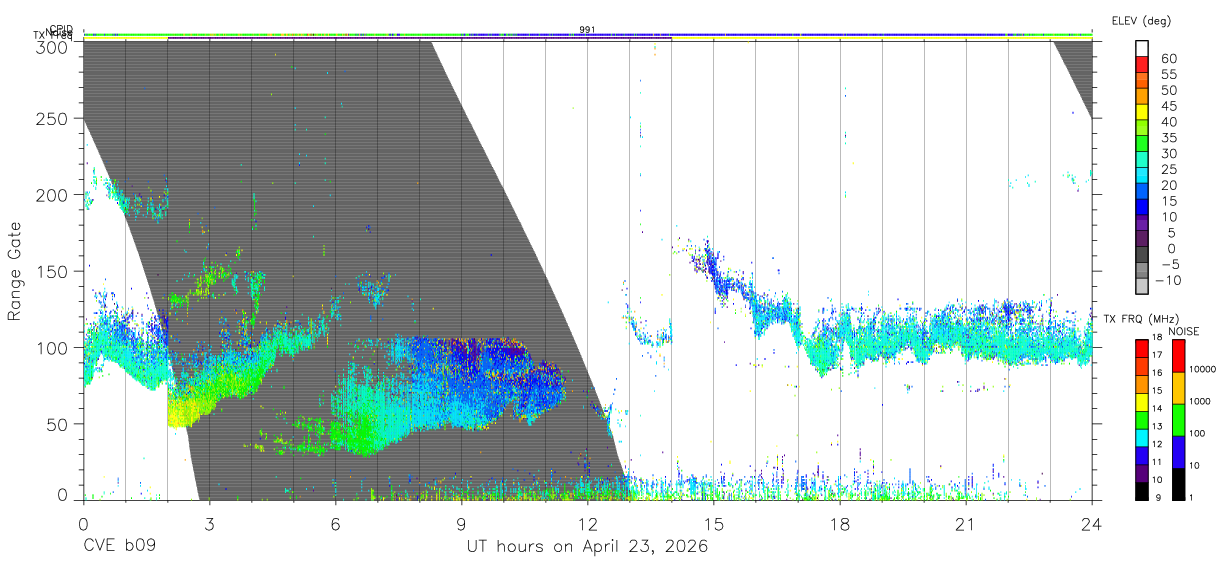
Task: Click the 15 tick on the UT hours axis
Action: pos(714,525)
